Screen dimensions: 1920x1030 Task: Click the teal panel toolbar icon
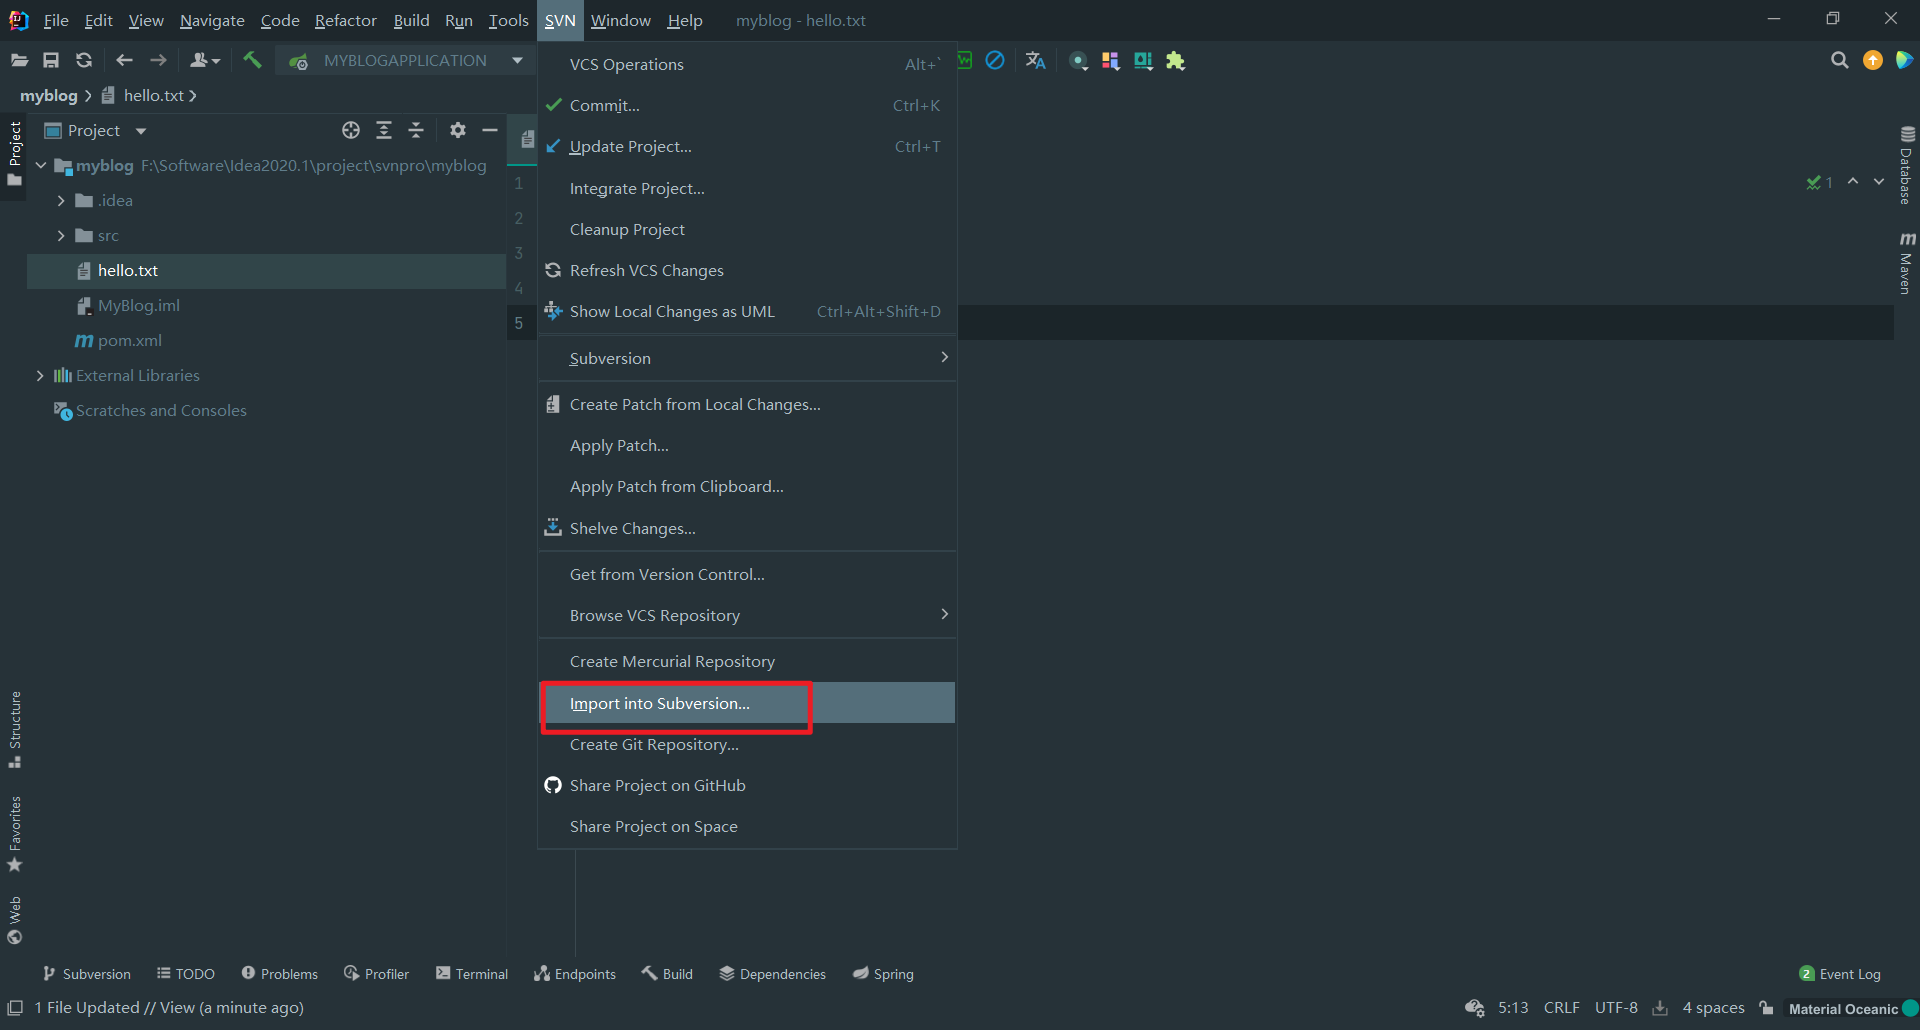[x=1143, y=61]
